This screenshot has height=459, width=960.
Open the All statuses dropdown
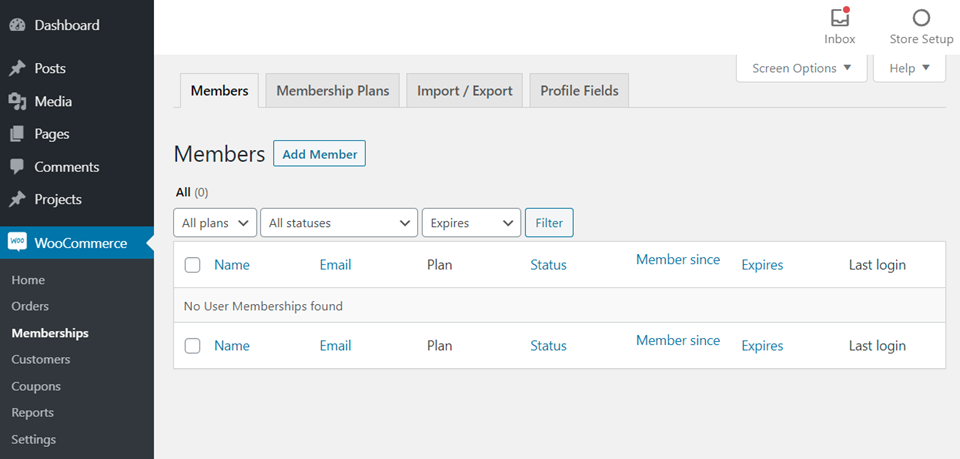click(x=339, y=223)
